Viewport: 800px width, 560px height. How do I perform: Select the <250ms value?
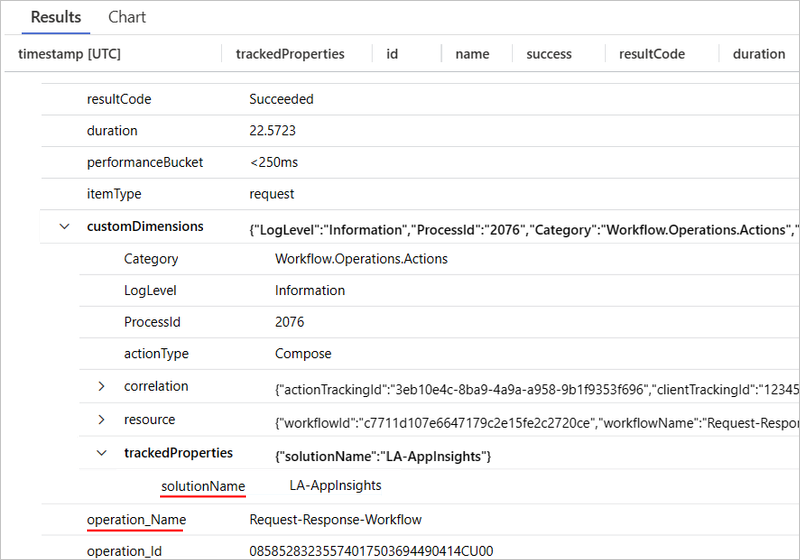pos(273,162)
